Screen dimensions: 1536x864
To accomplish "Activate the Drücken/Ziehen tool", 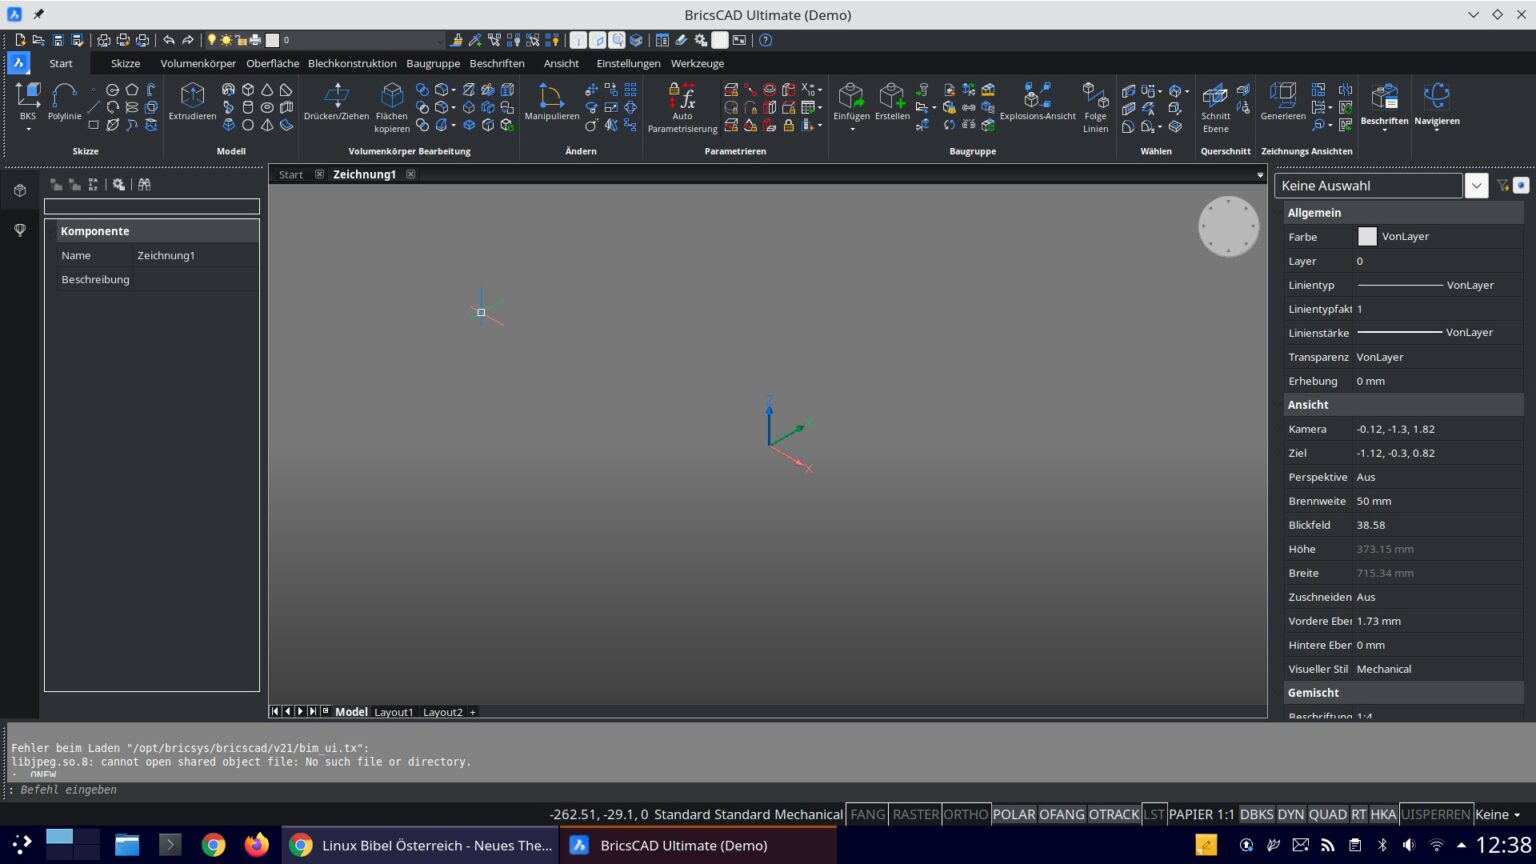I will 335,105.
